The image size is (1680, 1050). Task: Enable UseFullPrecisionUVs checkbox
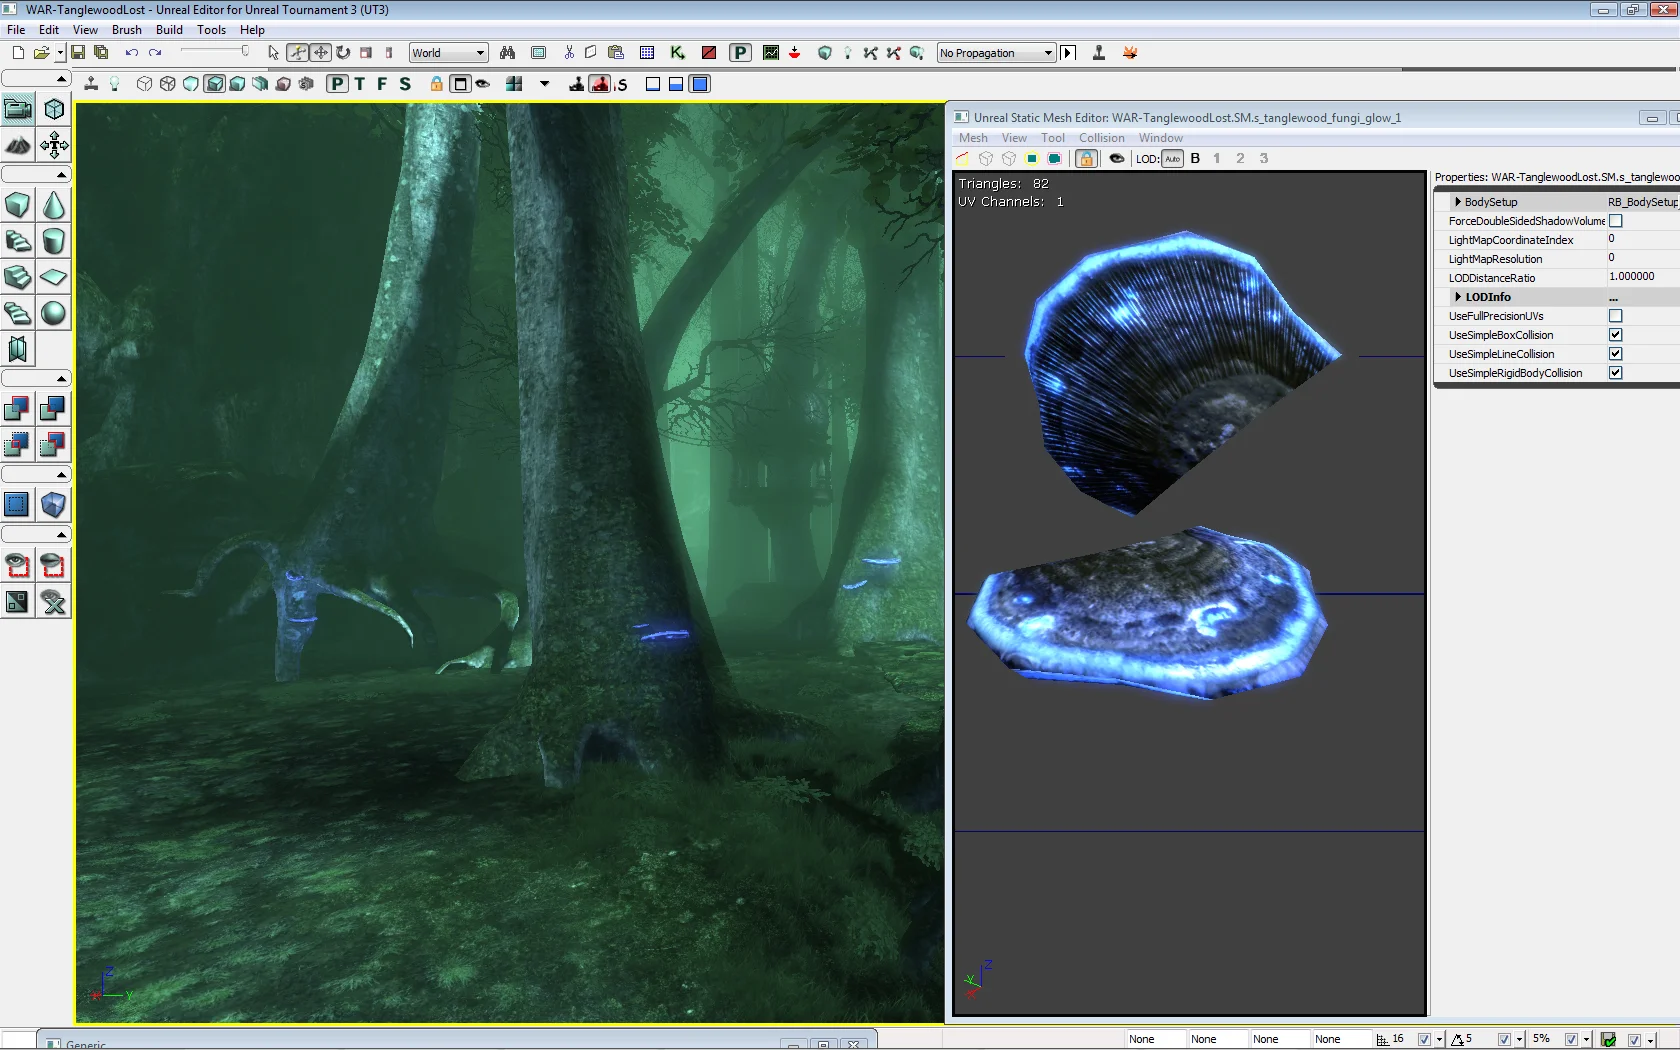pos(1615,316)
